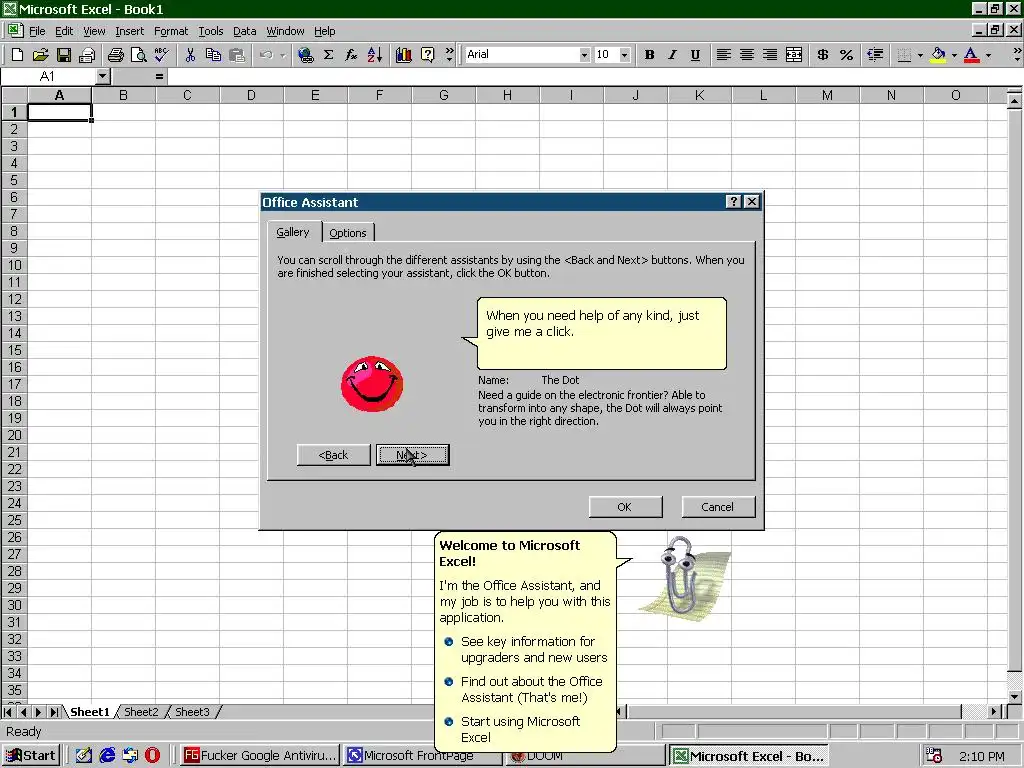Run the Spelling check icon
The width and height of the screenshot is (1024, 768).
coord(161,55)
